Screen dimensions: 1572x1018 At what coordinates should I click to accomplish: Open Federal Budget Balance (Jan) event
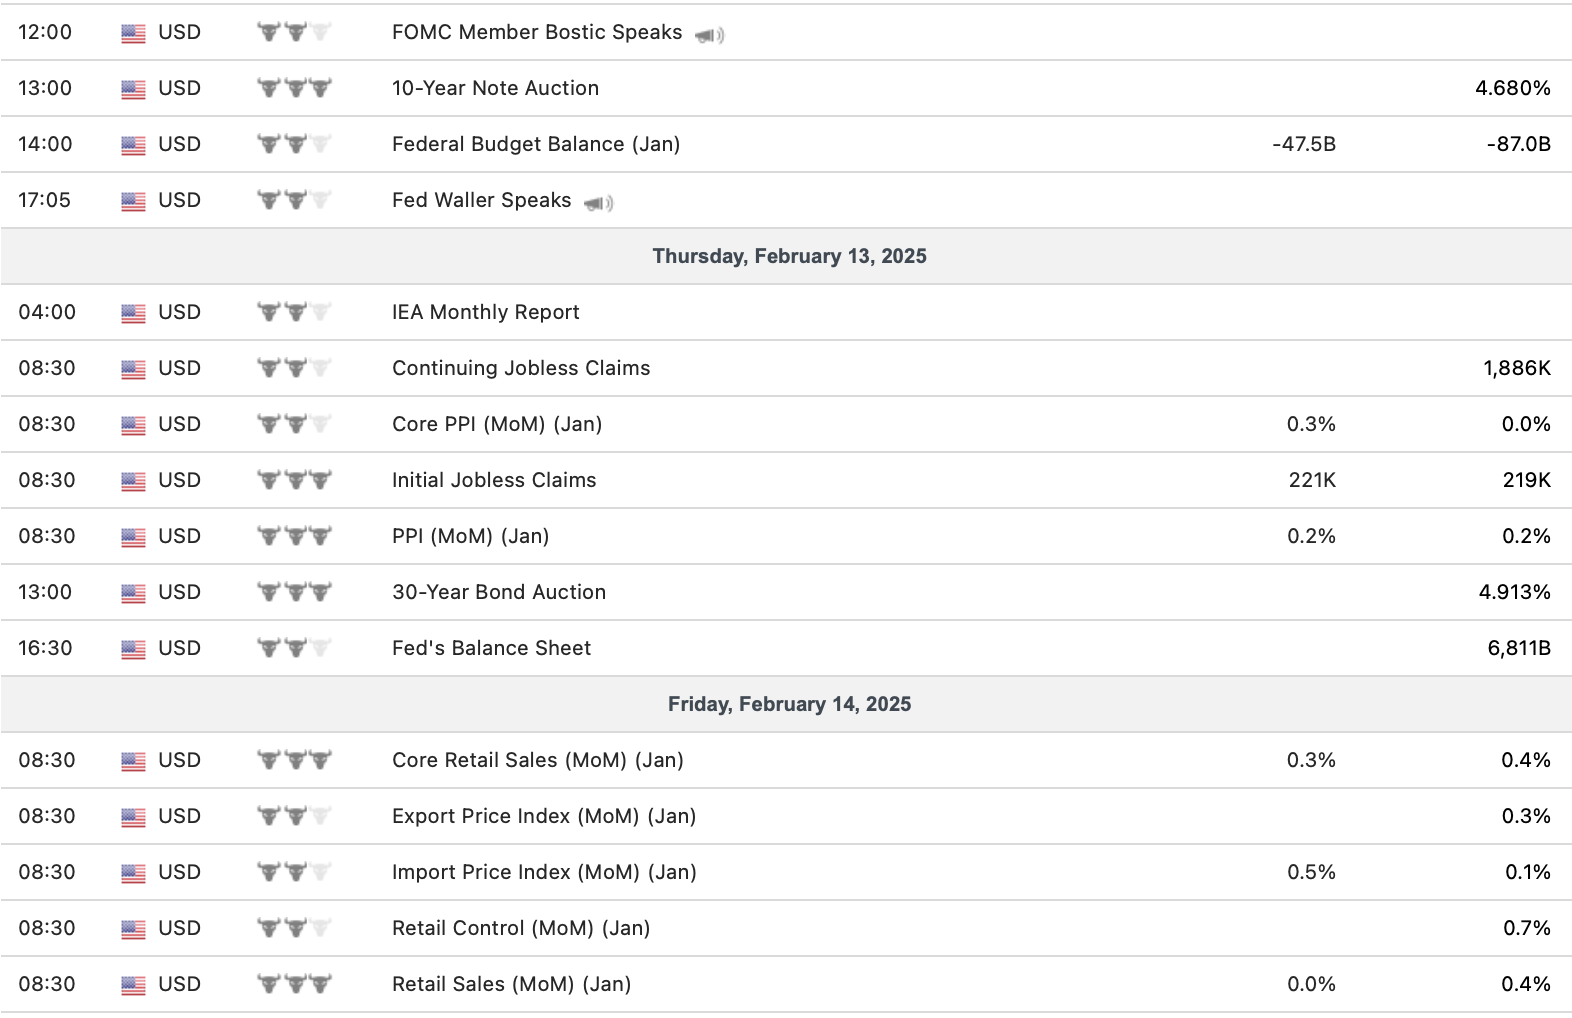coord(535,144)
